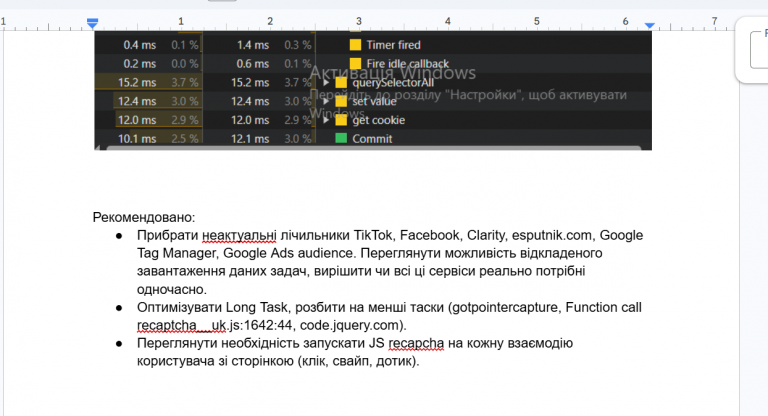Click the word "Оптимізувати" in the second bullet
768x416 pixels.
pyautogui.click(x=179, y=307)
